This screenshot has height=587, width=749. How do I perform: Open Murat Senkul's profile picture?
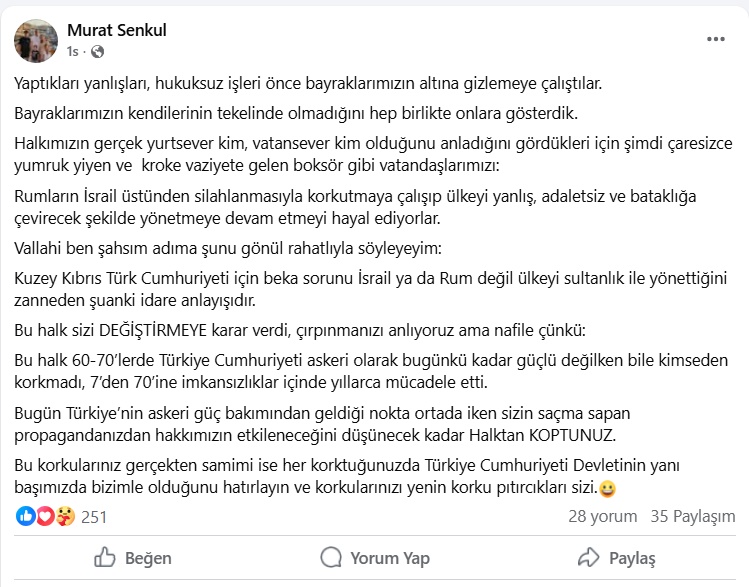point(35,40)
